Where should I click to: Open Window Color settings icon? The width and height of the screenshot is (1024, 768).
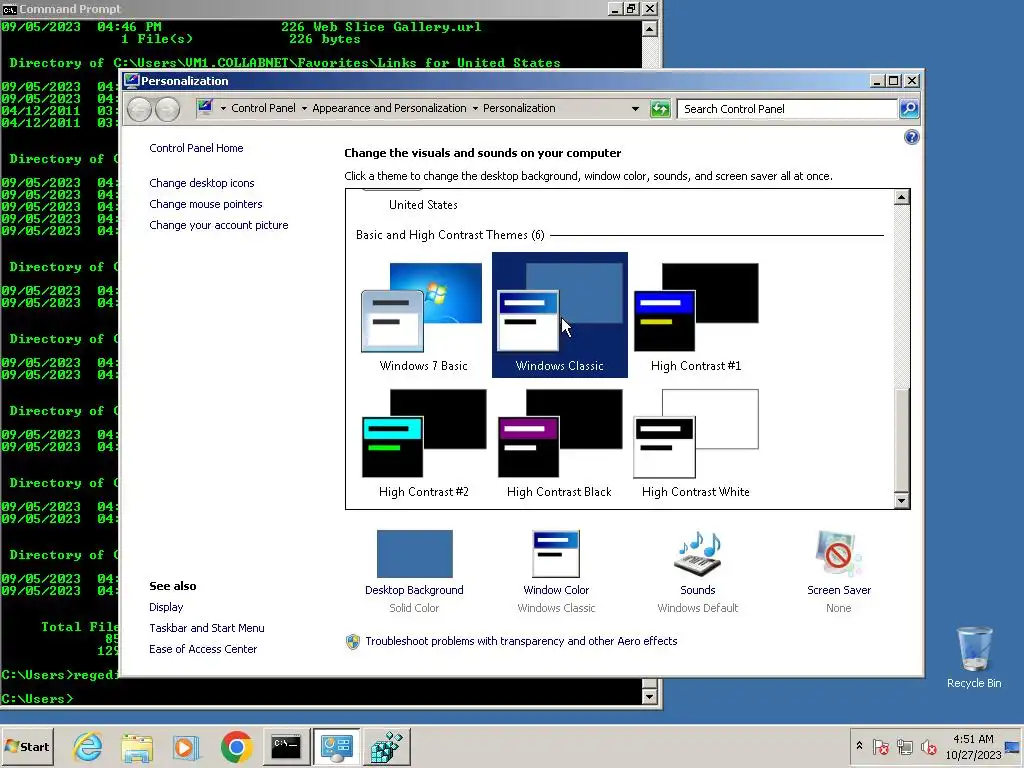(556, 554)
